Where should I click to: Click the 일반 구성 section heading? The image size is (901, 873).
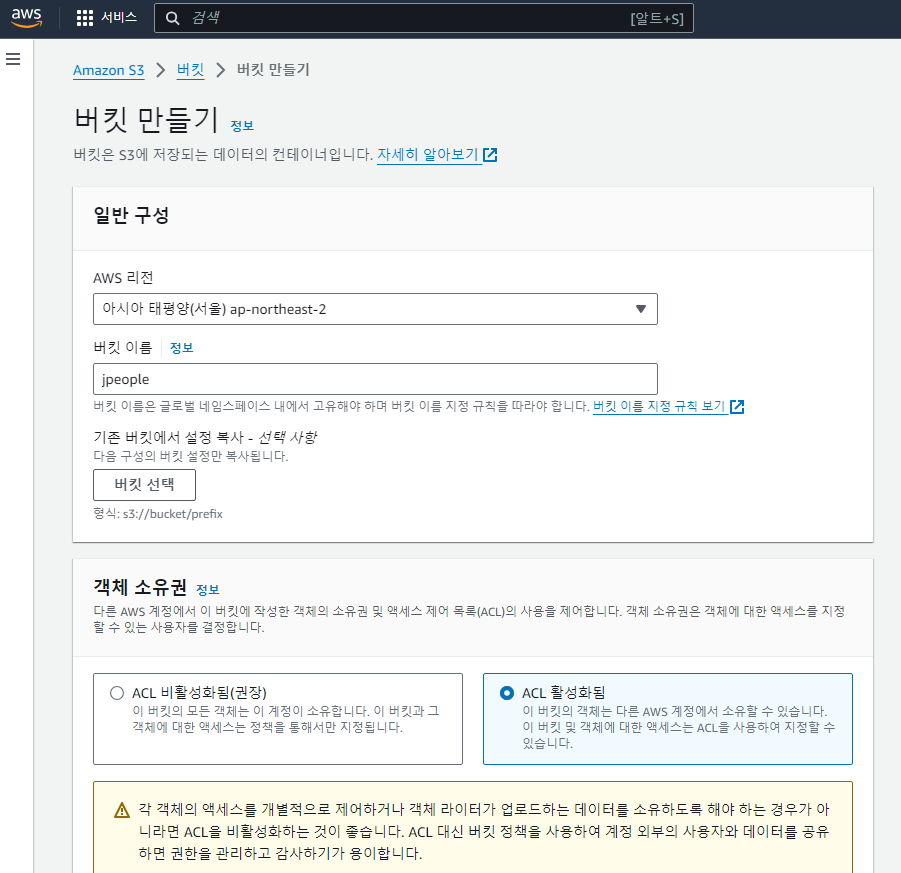coord(131,216)
